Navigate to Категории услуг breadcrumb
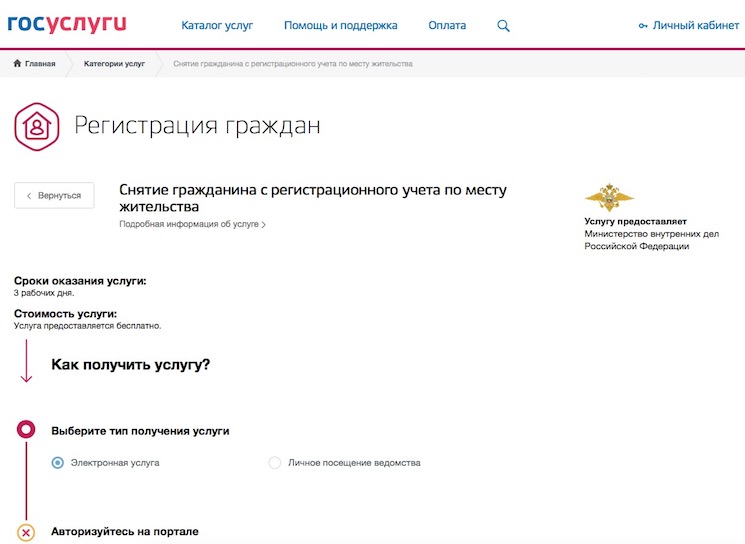Image resolution: width=745 pixels, height=544 pixels. [x=114, y=63]
